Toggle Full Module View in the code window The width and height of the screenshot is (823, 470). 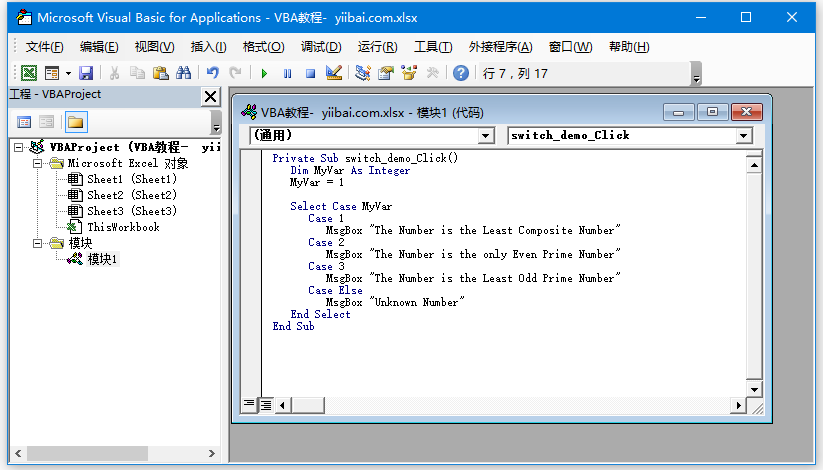point(266,405)
